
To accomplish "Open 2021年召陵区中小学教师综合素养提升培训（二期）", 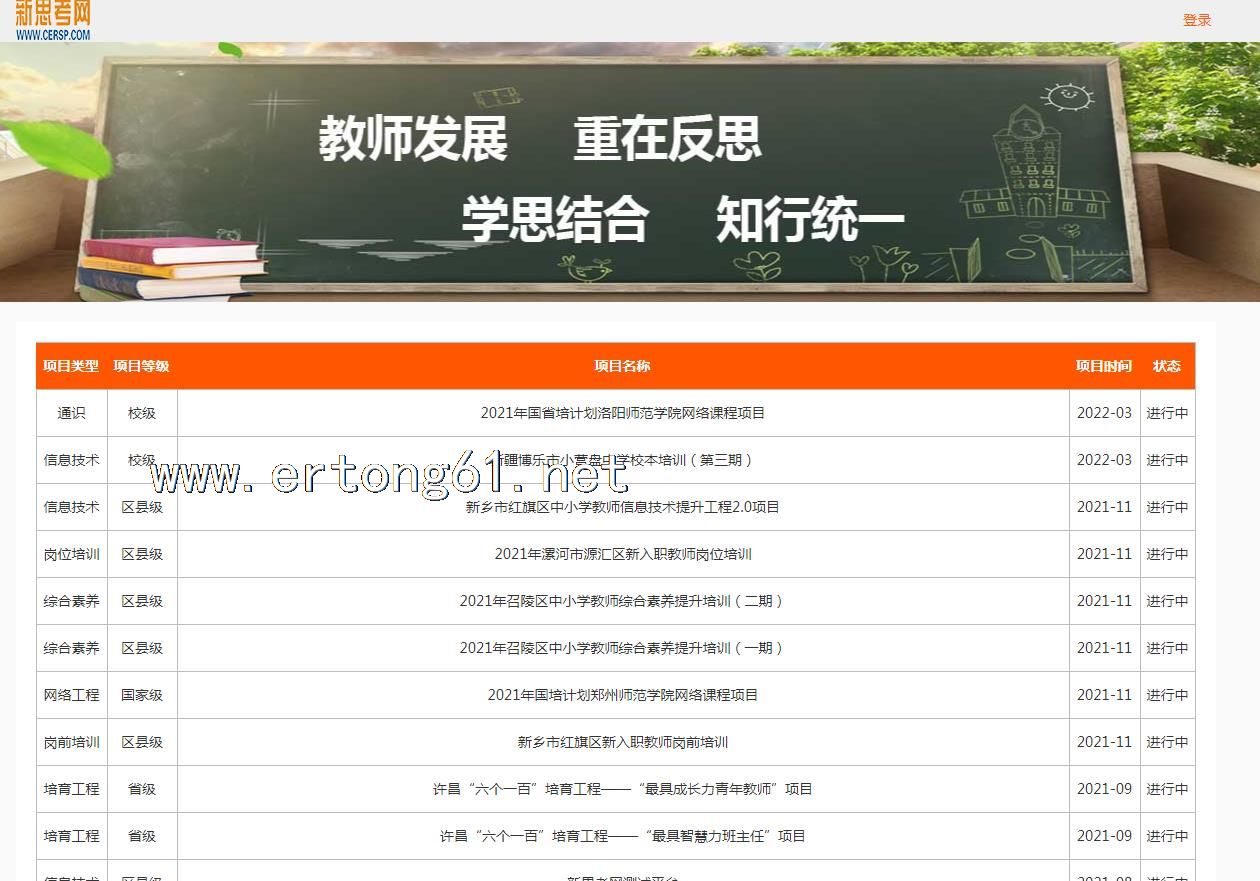I will [622, 601].
